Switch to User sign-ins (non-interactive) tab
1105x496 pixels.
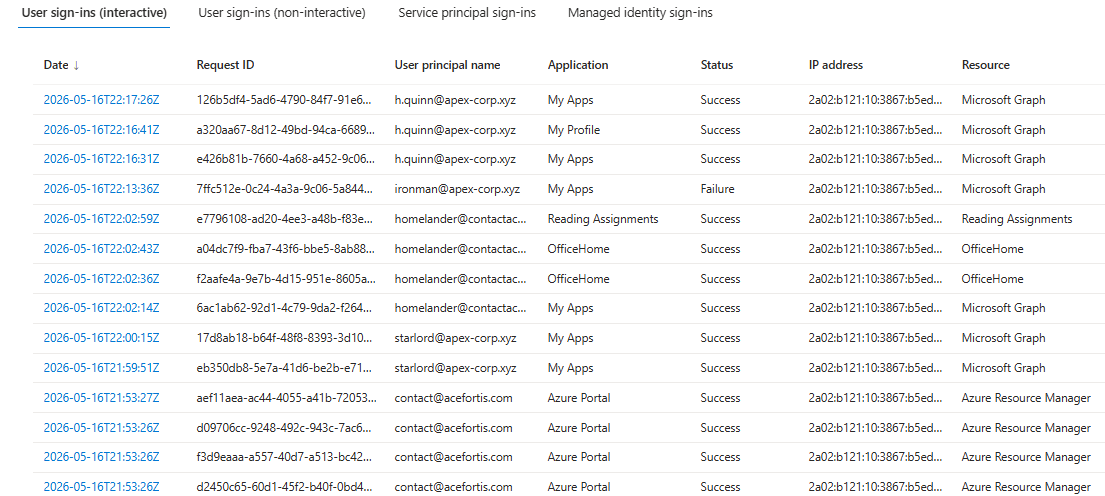tap(282, 13)
